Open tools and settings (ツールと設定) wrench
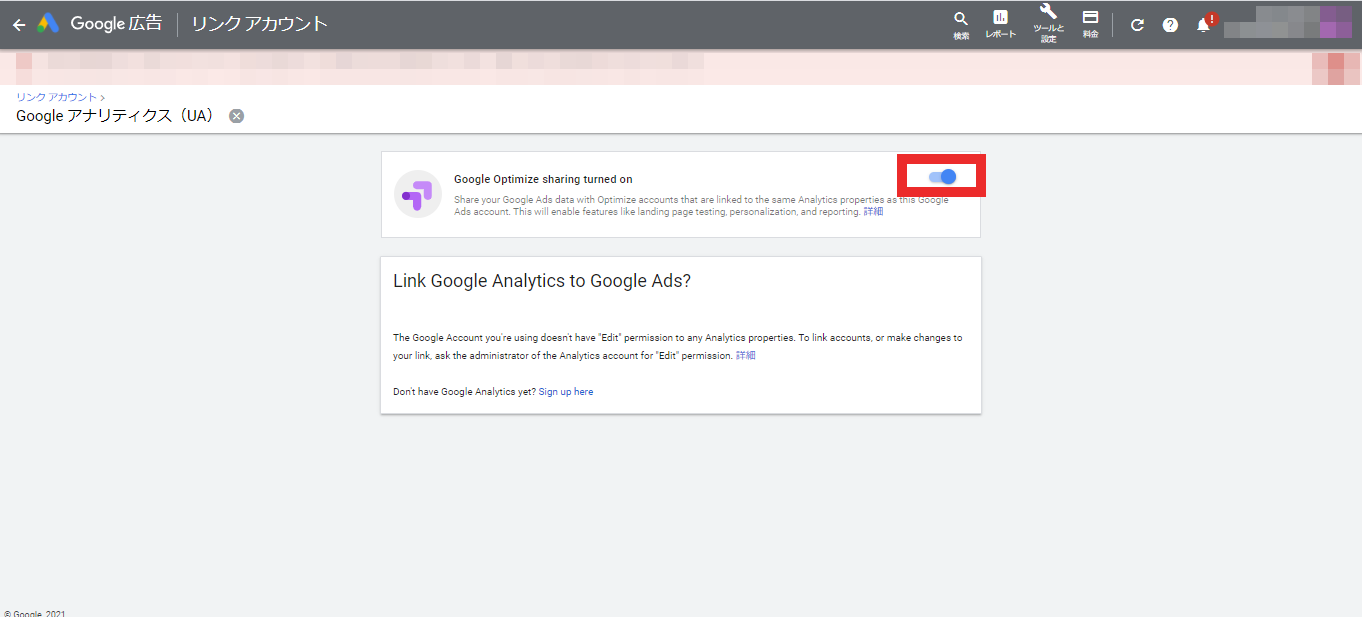 [1048, 25]
